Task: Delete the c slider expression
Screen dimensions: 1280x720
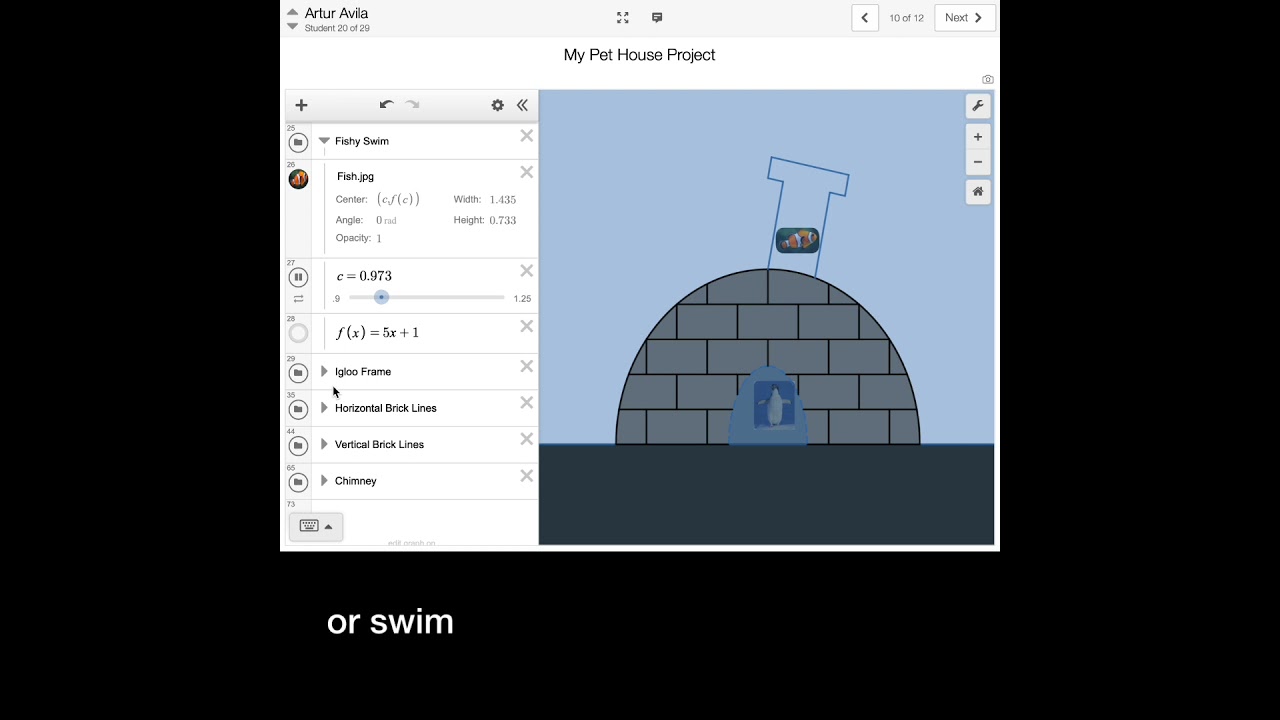Action: click(527, 271)
